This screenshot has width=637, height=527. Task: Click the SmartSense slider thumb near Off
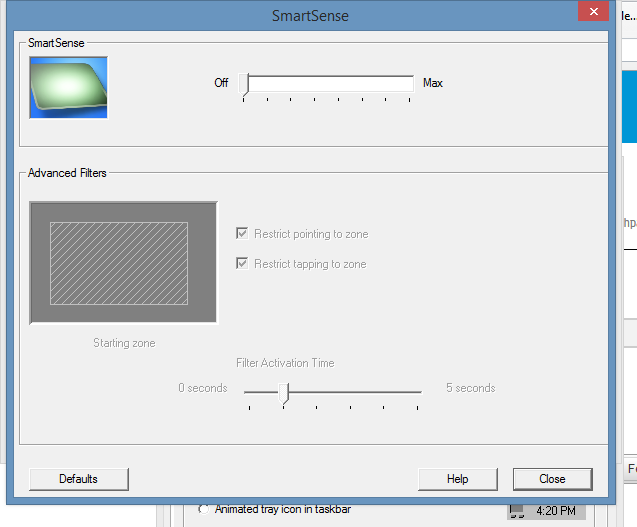tap(245, 84)
